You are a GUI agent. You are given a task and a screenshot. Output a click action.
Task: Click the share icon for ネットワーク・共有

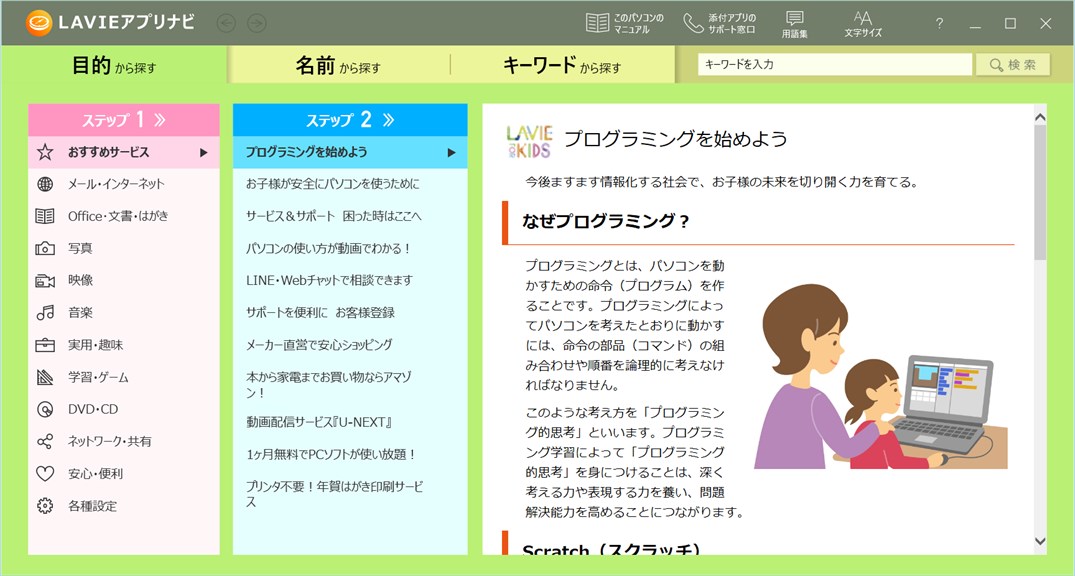(x=45, y=442)
